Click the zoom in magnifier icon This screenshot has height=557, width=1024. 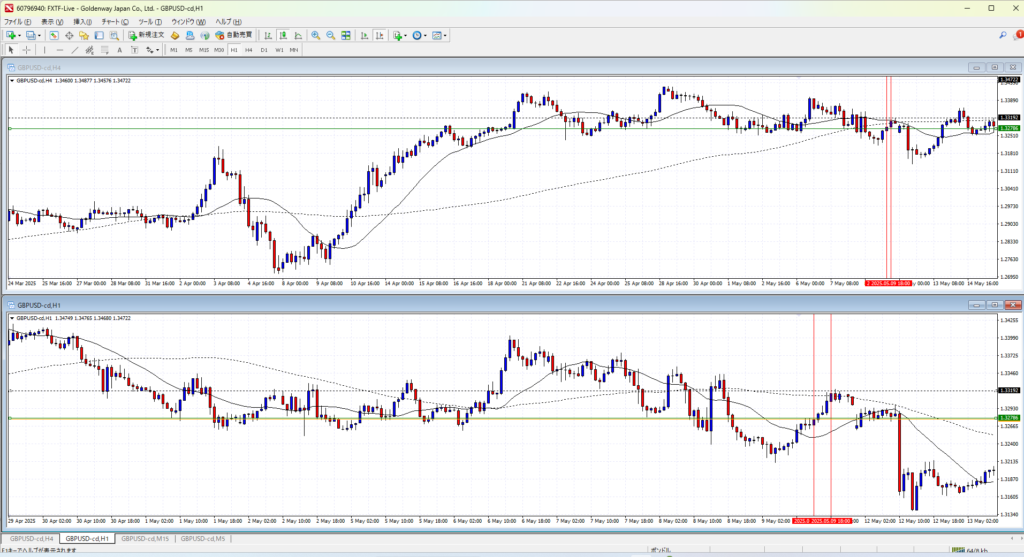315,35
